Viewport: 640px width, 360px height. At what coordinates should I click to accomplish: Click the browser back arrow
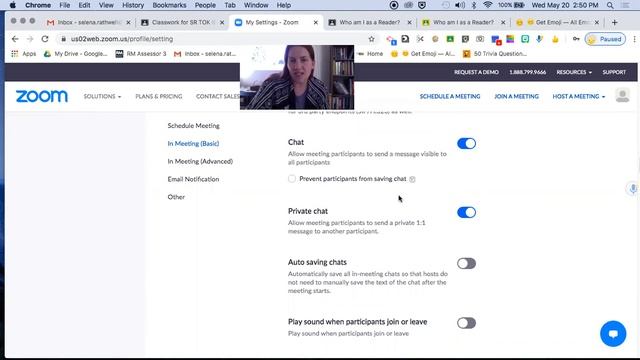(x=15, y=39)
